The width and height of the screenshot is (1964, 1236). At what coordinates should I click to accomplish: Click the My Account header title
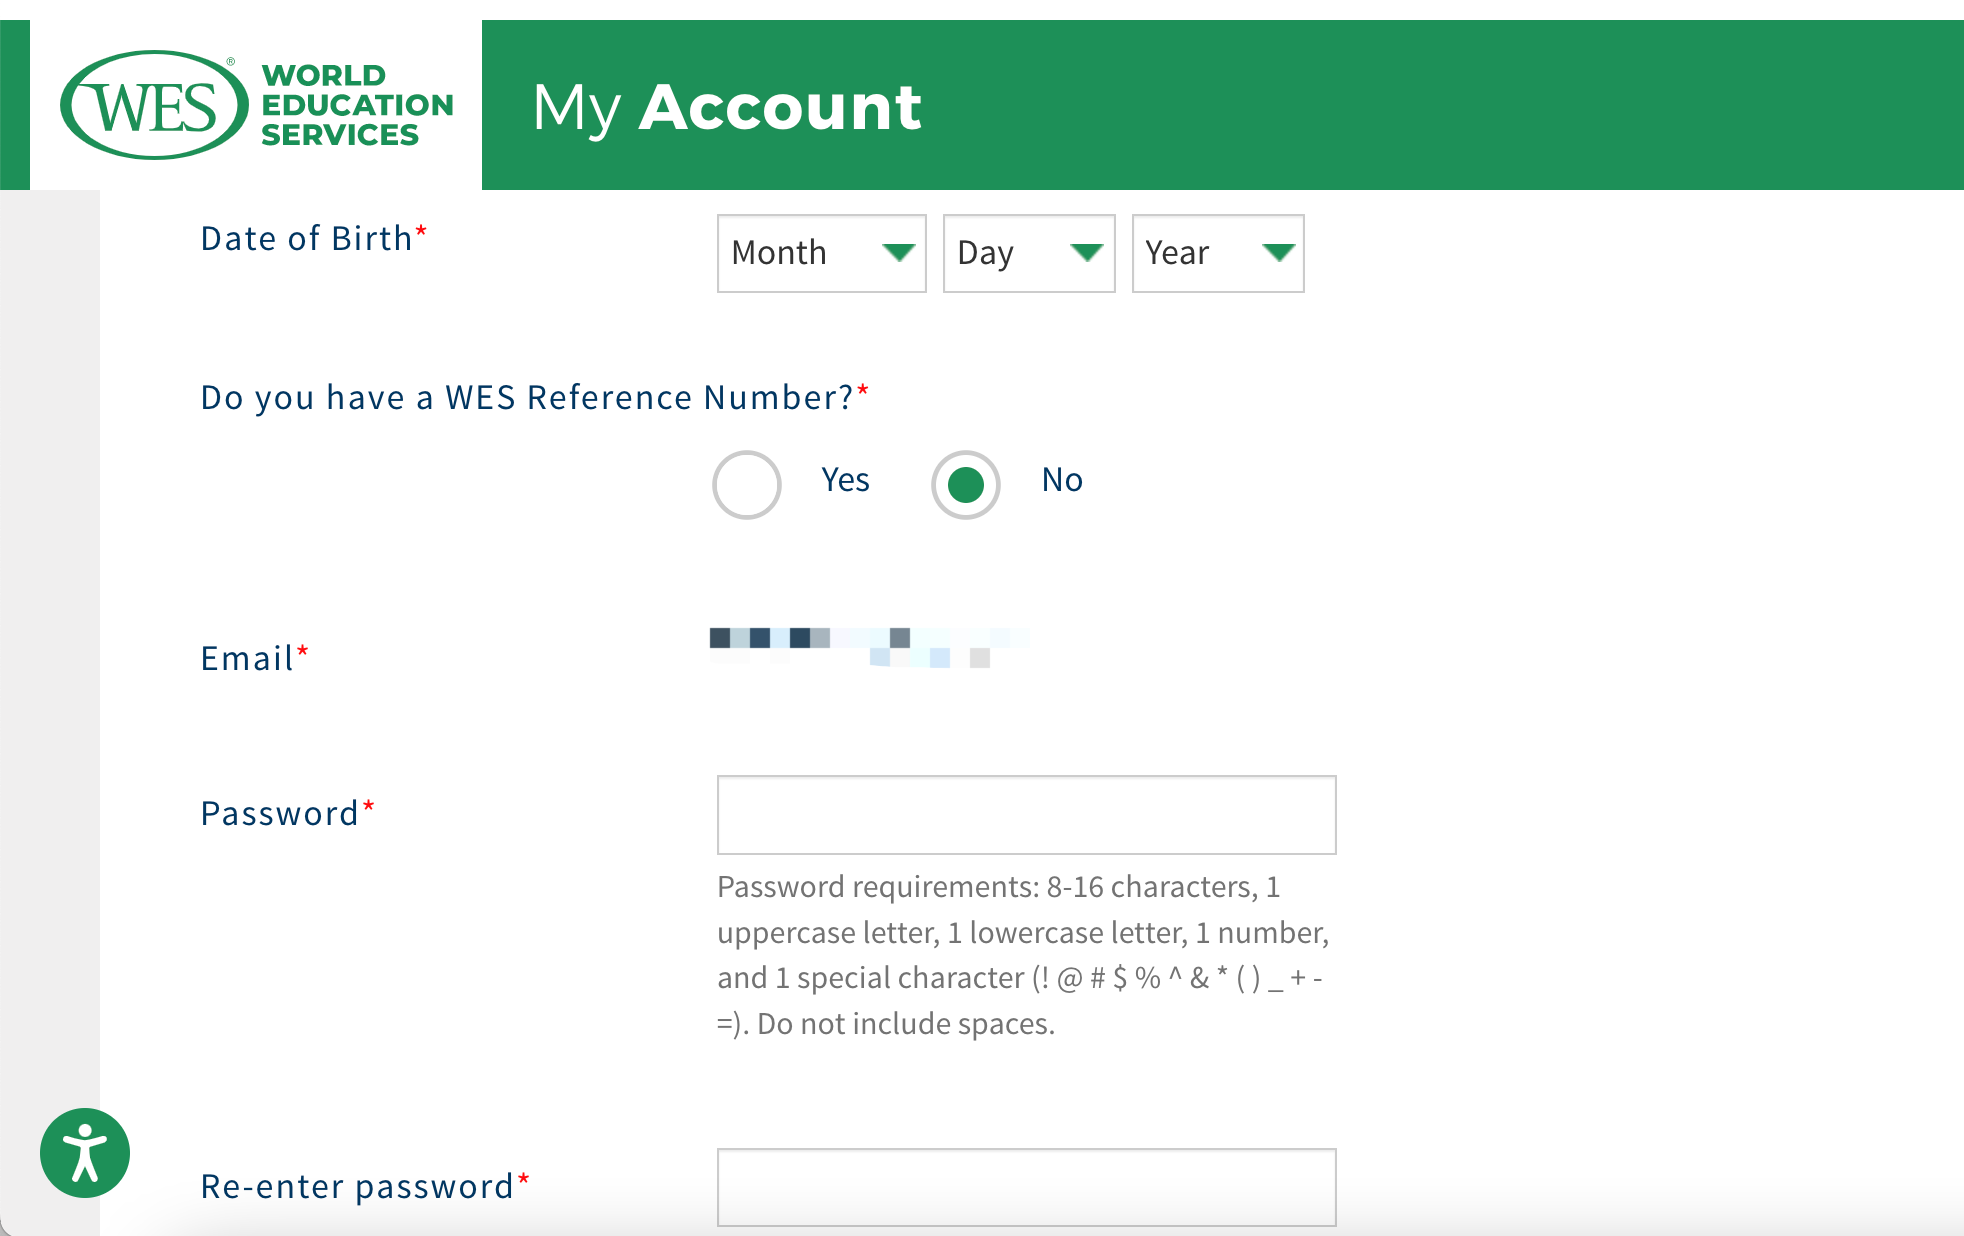click(x=727, y=107)
